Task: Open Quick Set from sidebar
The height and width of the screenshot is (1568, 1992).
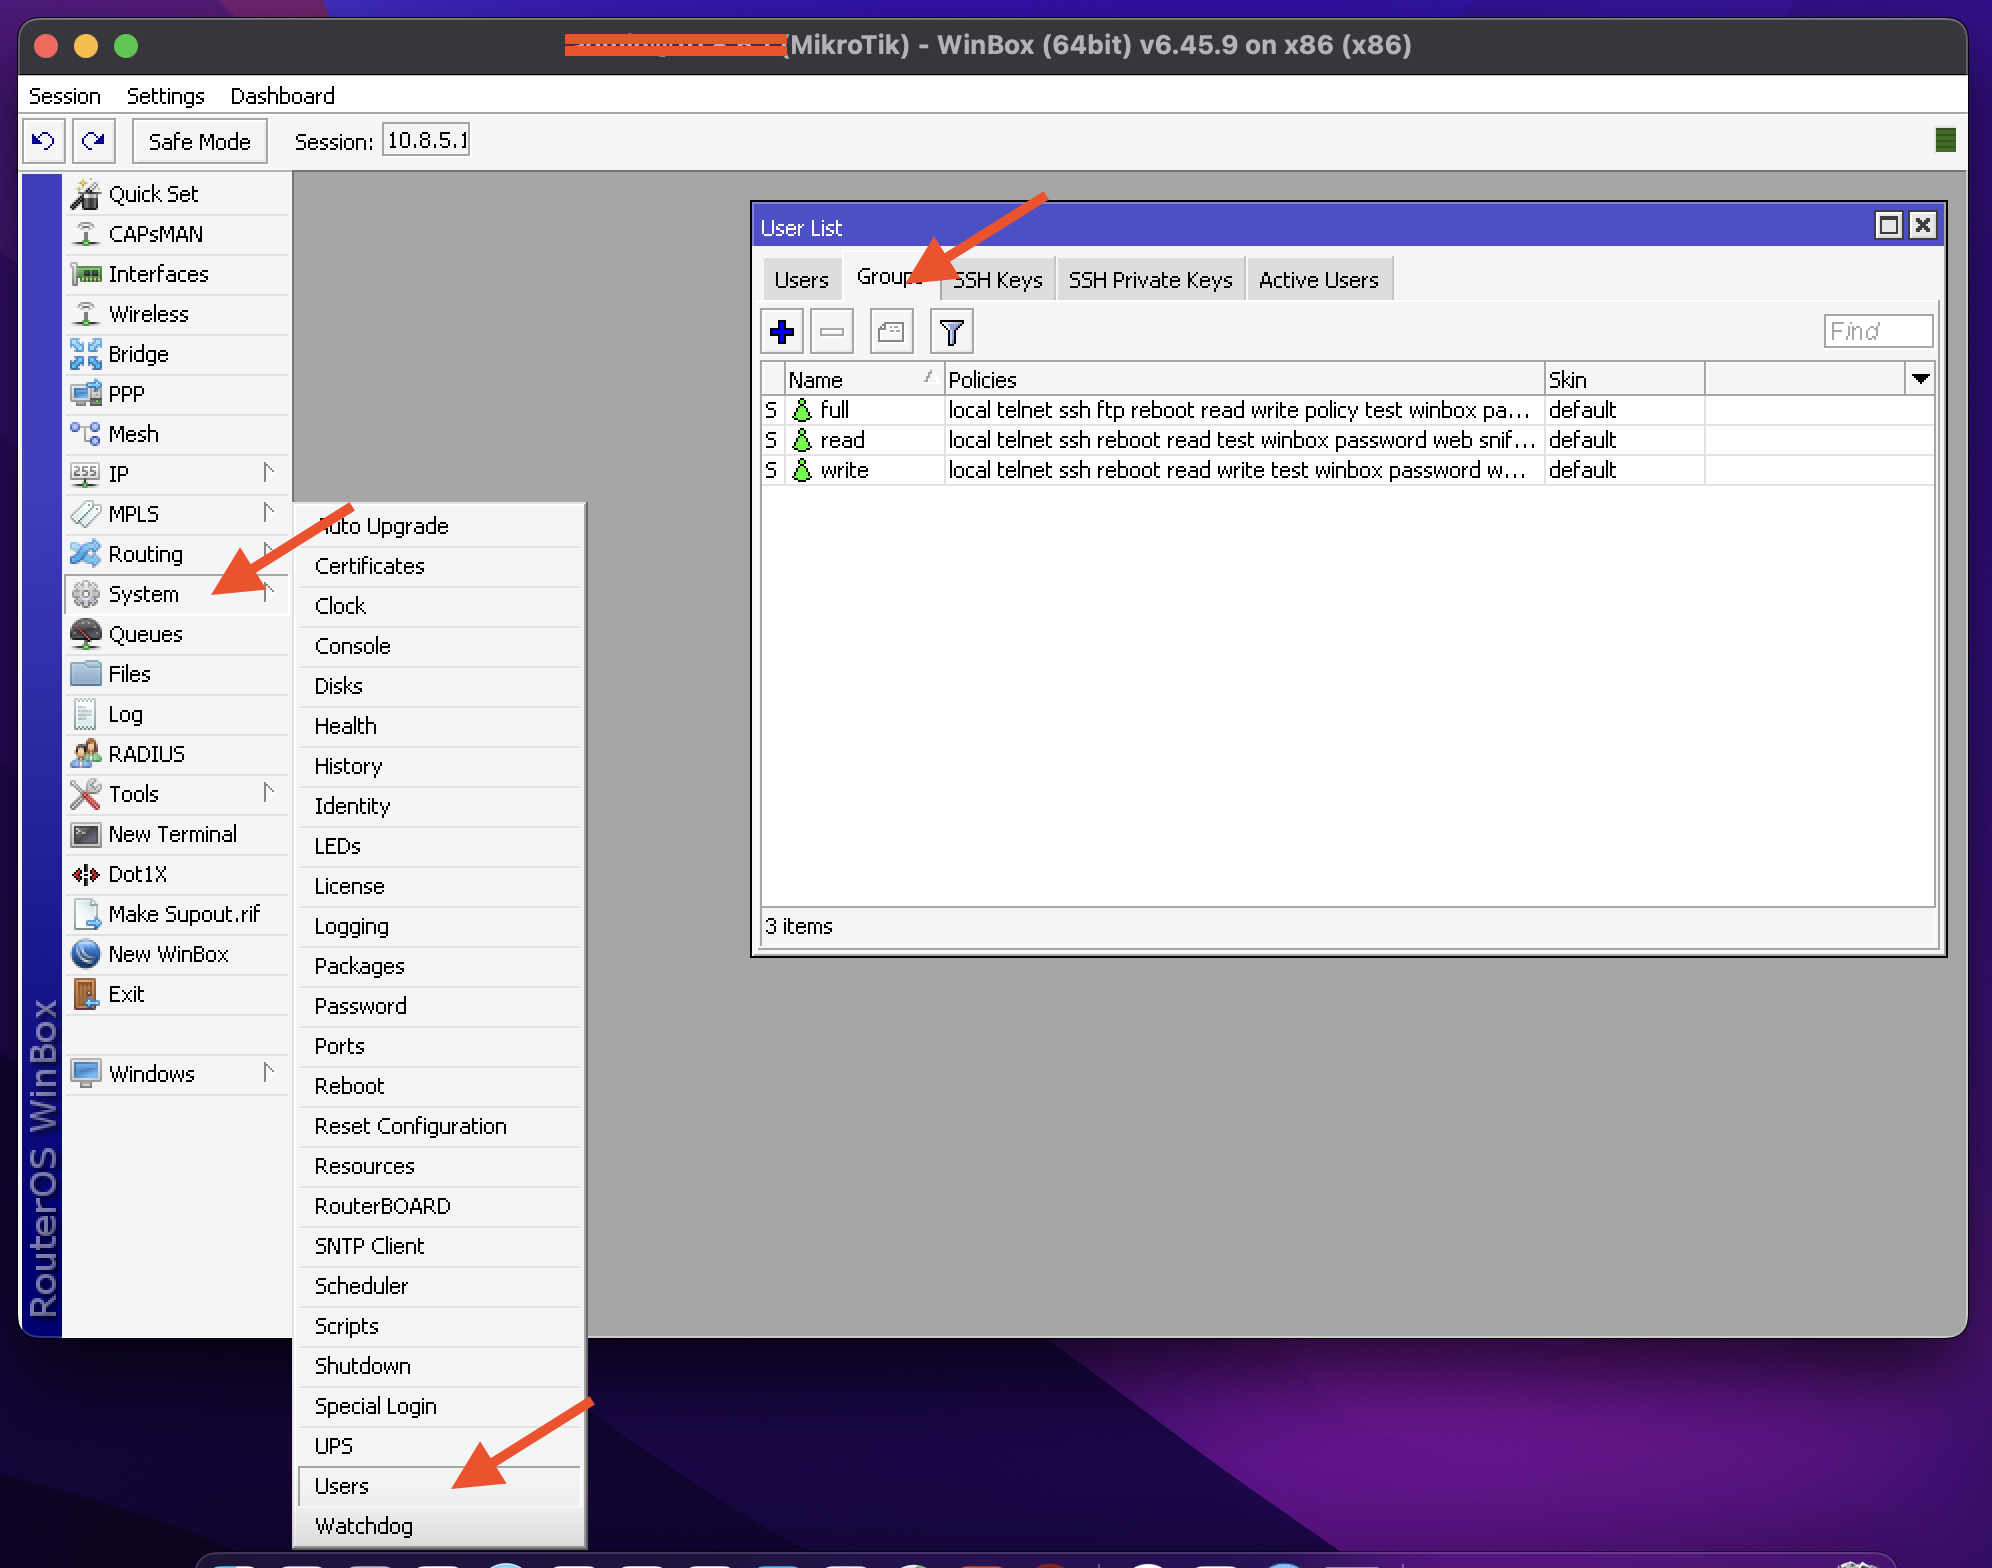Action: pyautogui.click(x=177, y=194)
